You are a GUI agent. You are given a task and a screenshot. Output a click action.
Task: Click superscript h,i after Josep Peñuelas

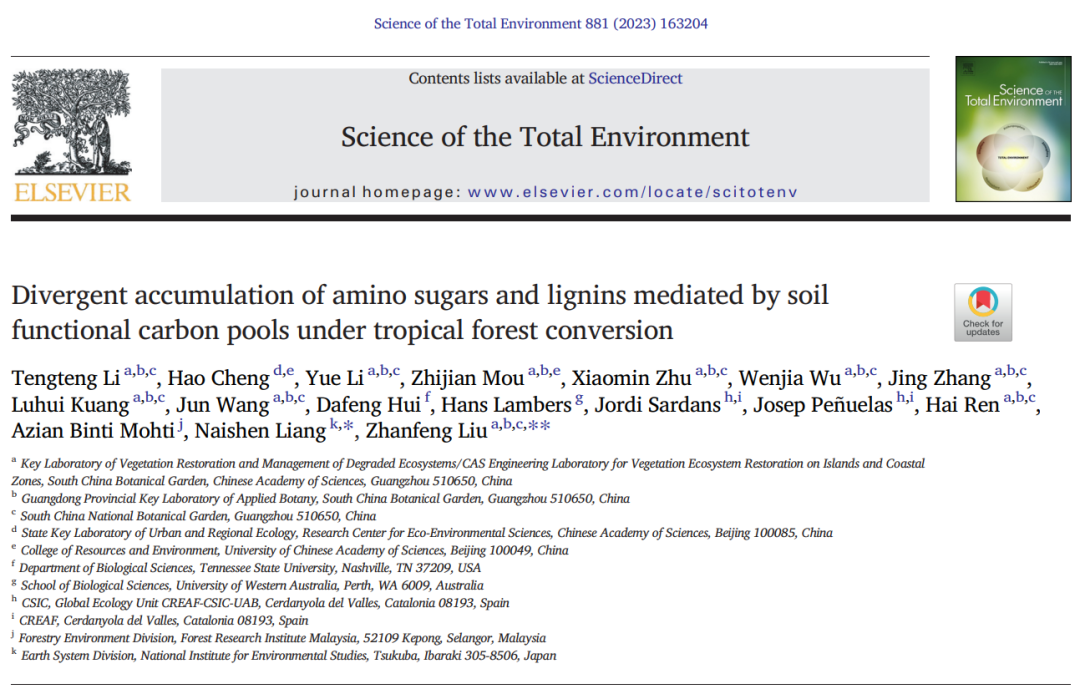(905, 397)
